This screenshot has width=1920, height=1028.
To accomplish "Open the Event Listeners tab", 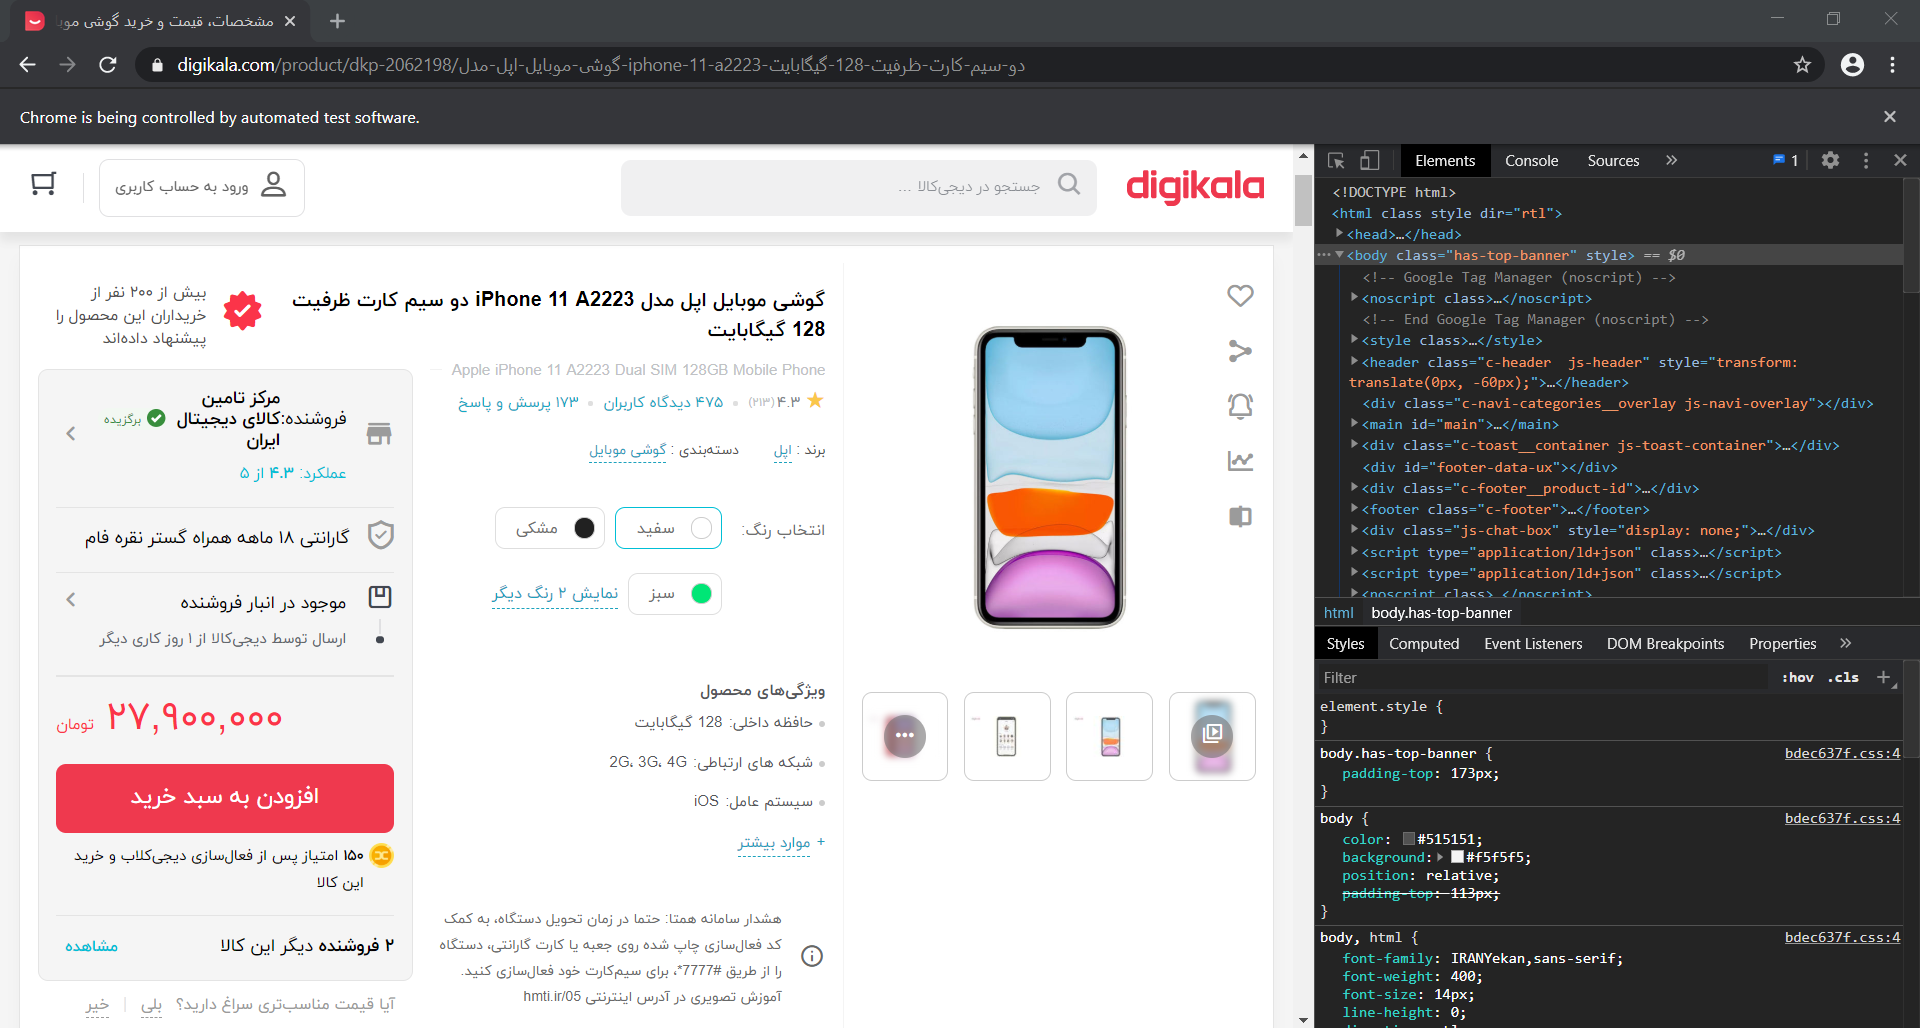I will click(x=1533, y=644).
